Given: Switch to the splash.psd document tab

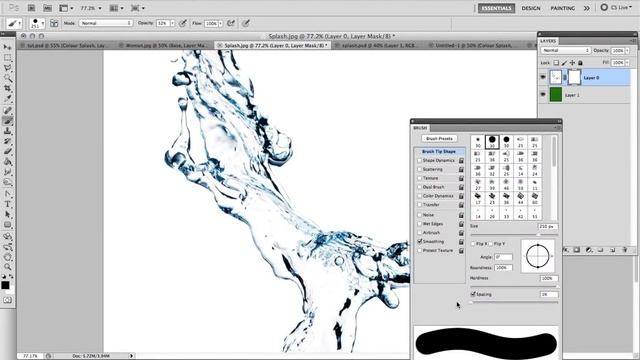Looking at the screenshot, I should (378, 46).
